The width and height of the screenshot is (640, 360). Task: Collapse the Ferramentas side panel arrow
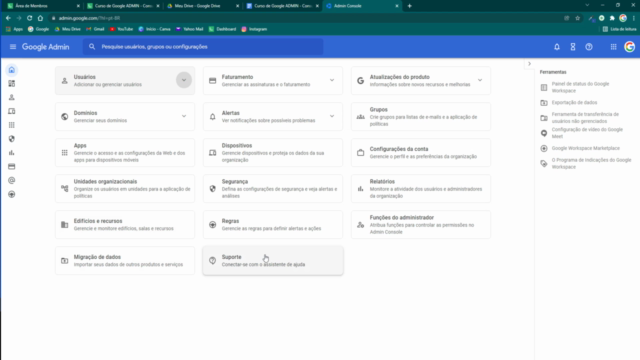tap(529, 64)
